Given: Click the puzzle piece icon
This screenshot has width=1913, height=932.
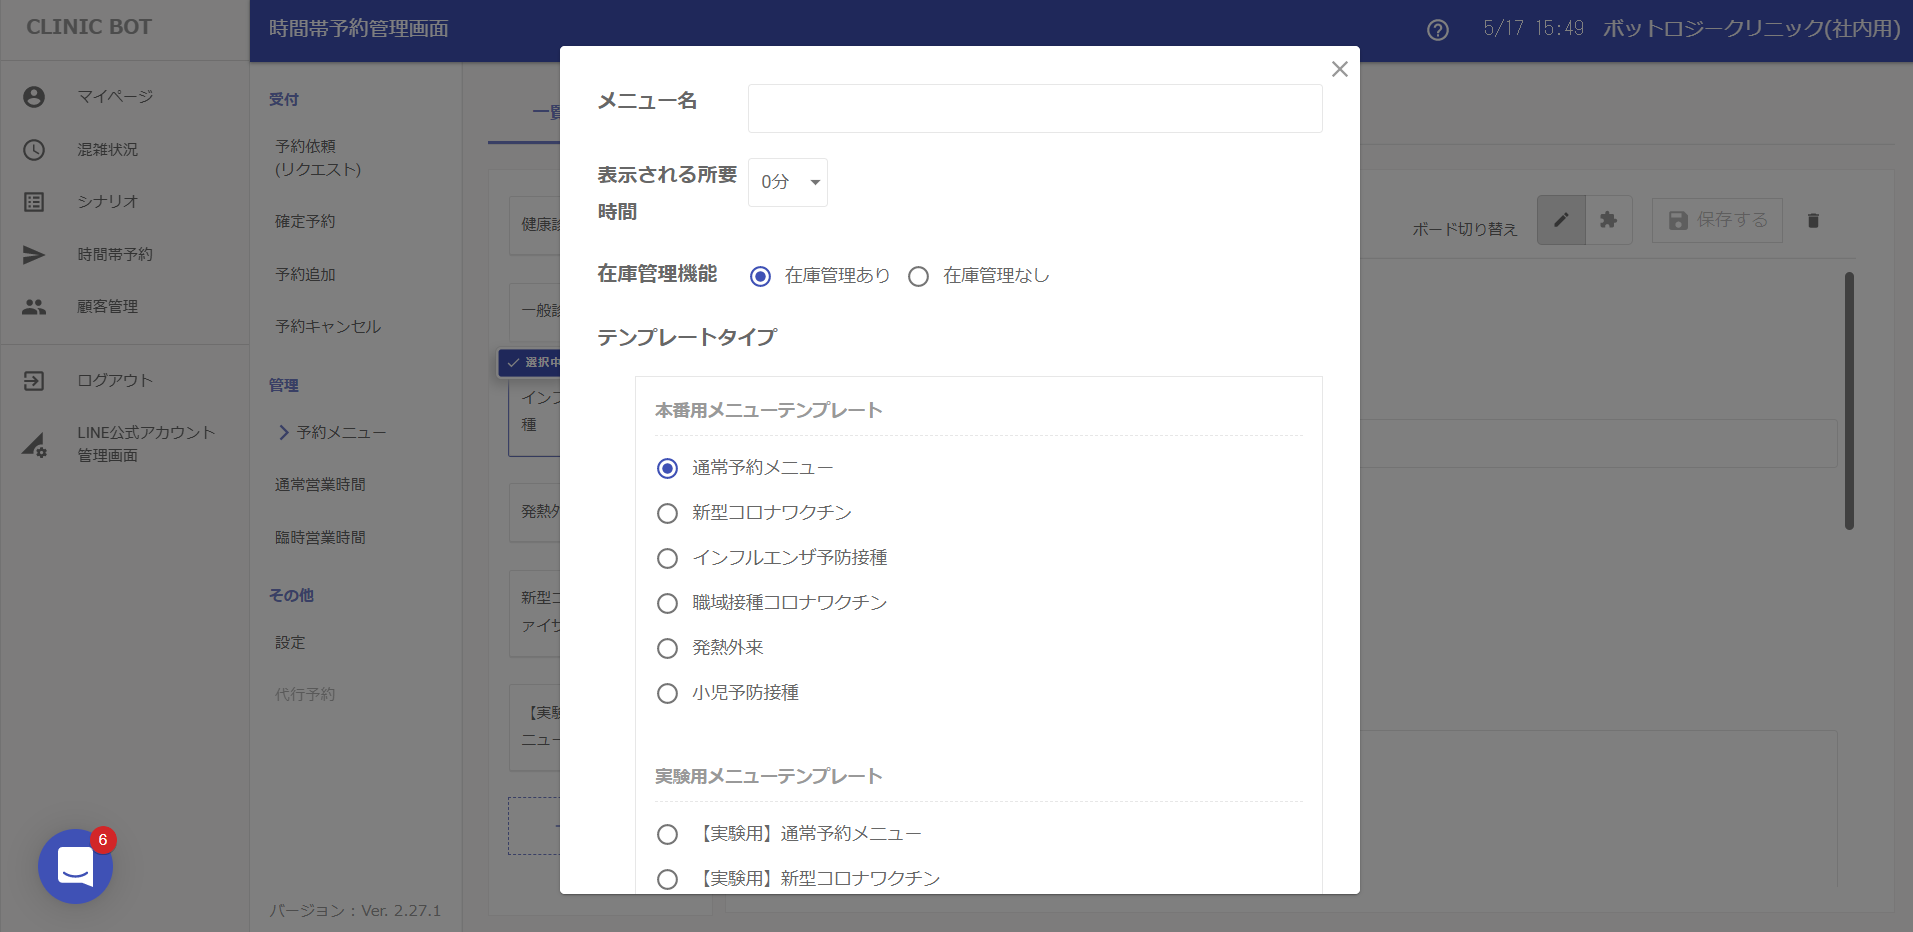Looking at the screenshot, I should point(1608,220).
